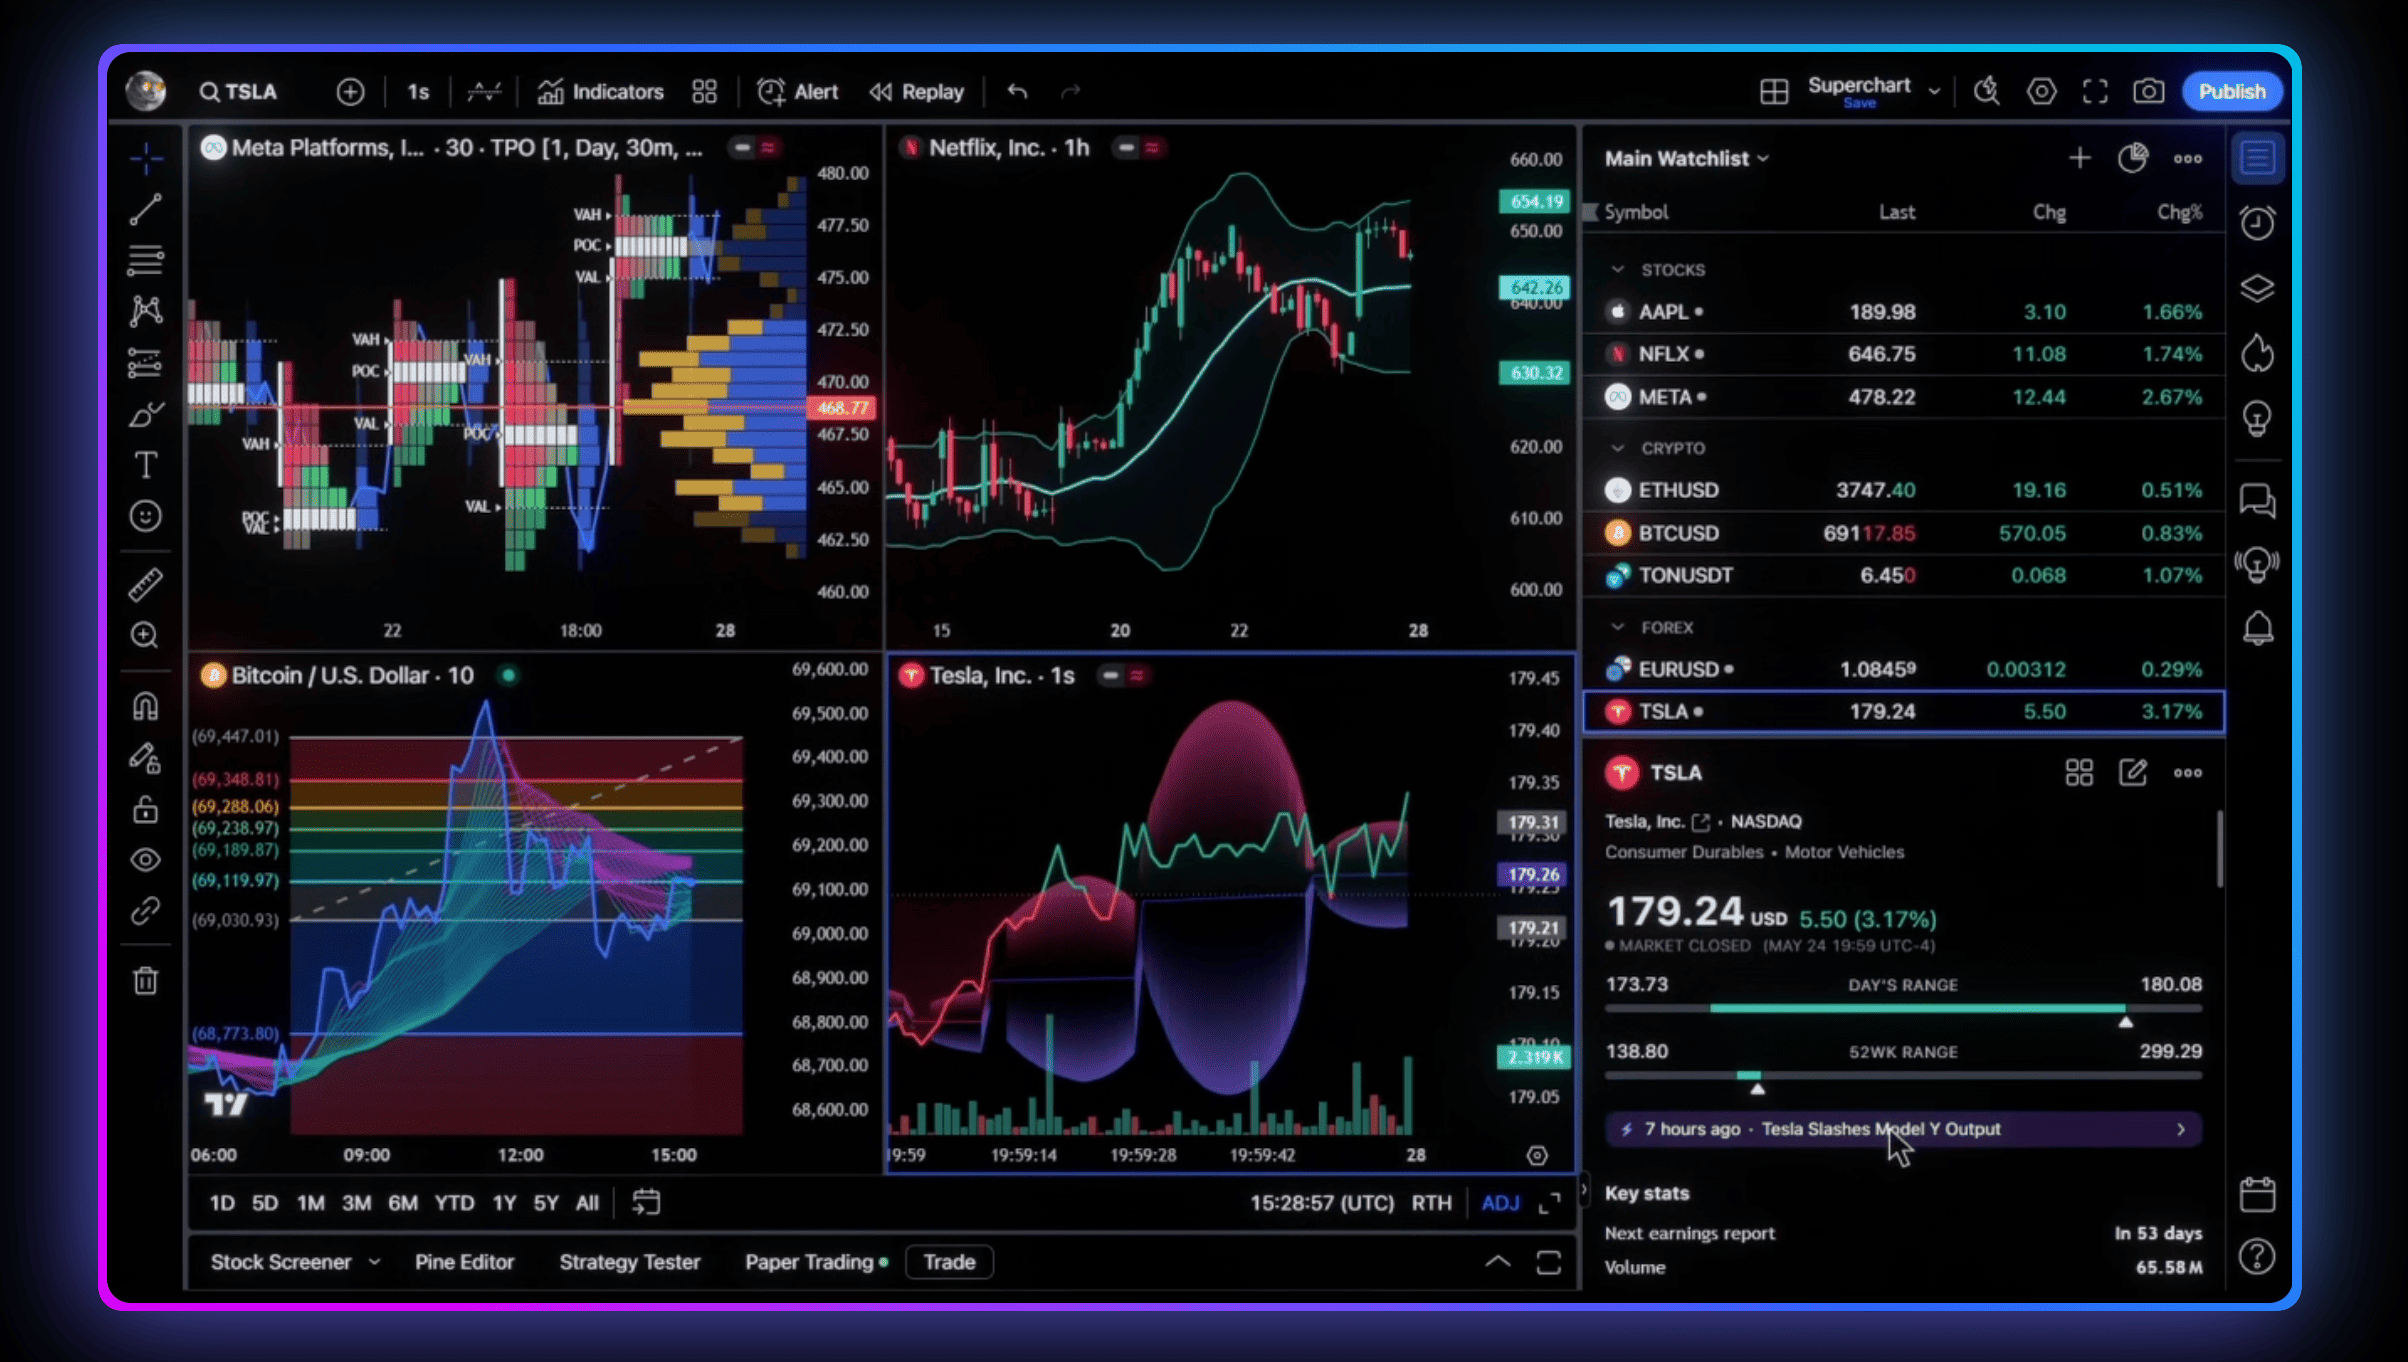Open the Paper Trading tab
The image size is (2408, 1362).
(816, 1262)
